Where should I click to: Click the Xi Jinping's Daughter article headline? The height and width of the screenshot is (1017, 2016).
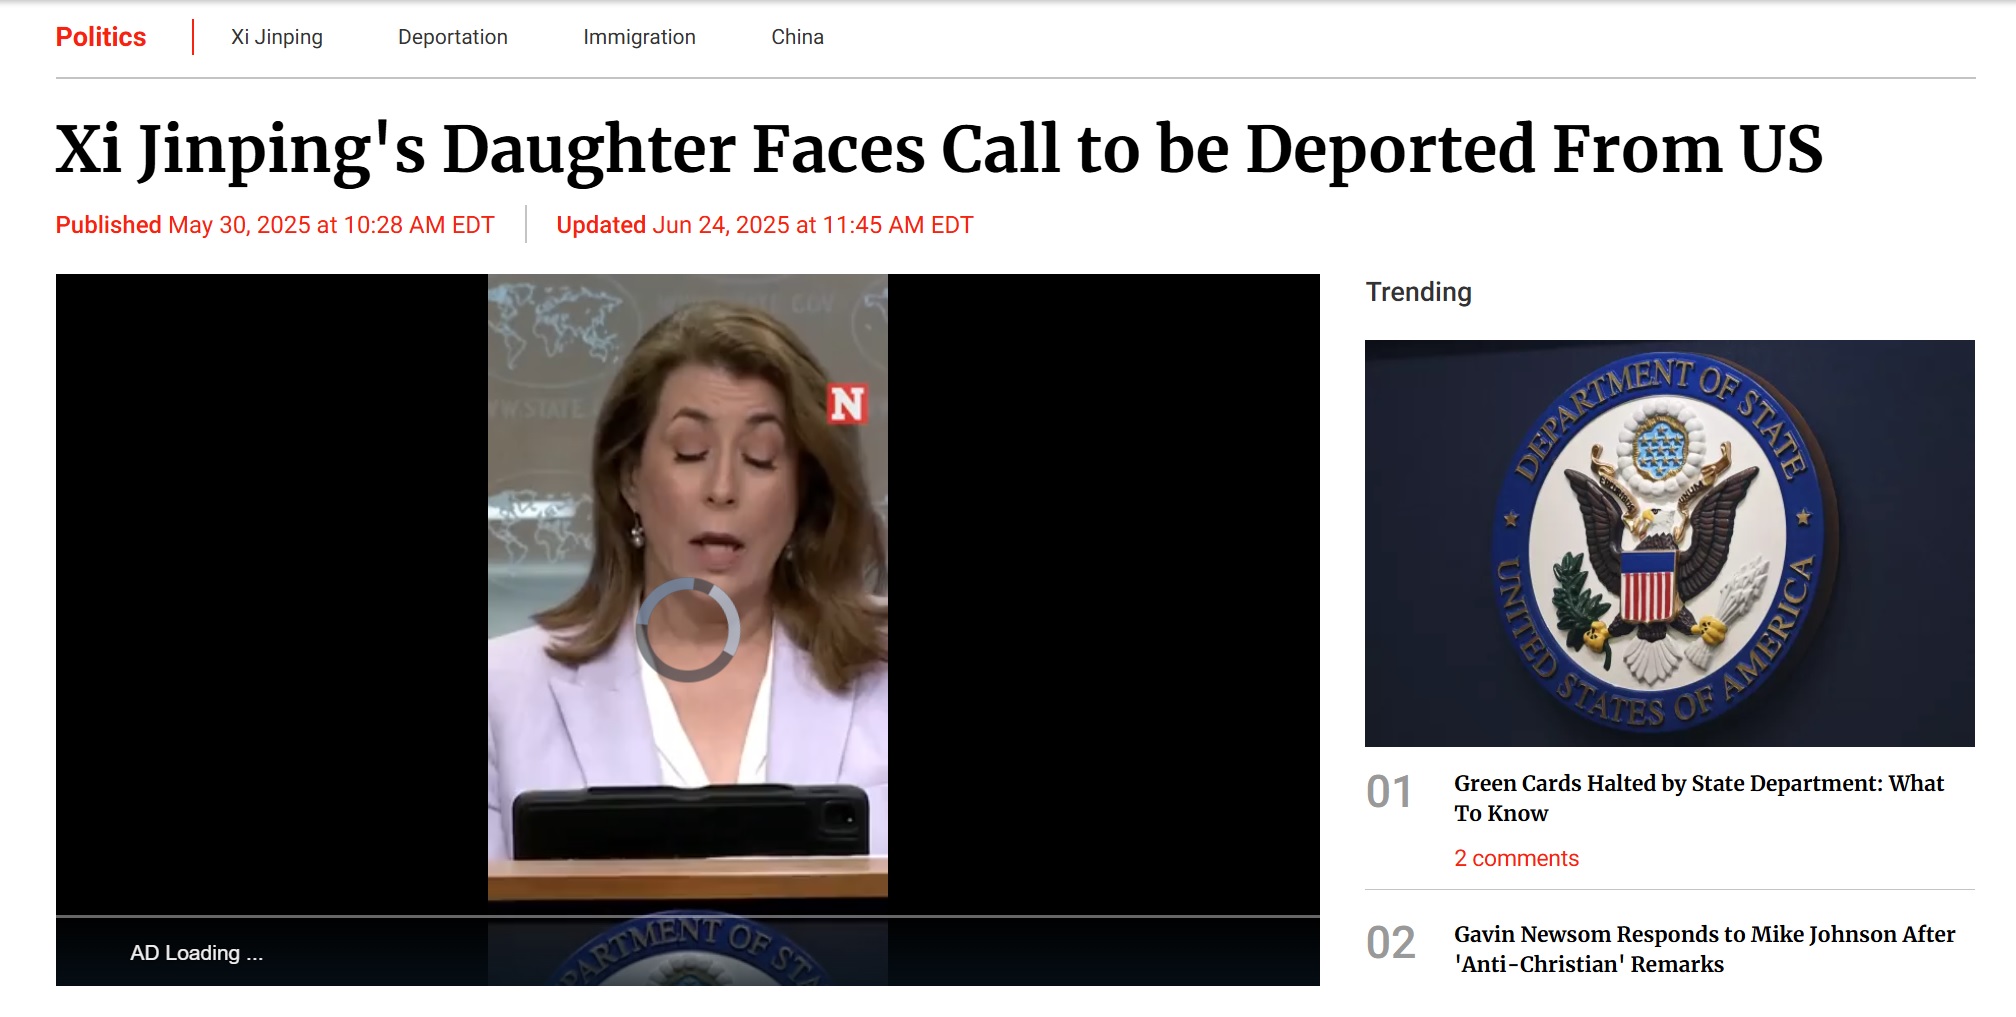tap(939, 149)
